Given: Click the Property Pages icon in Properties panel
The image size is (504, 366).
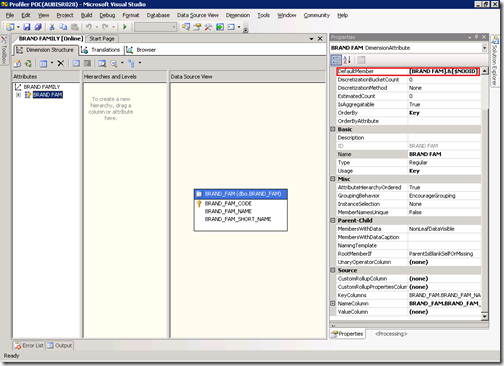Looking at the screenshot, I should click(x=361, y=60).
